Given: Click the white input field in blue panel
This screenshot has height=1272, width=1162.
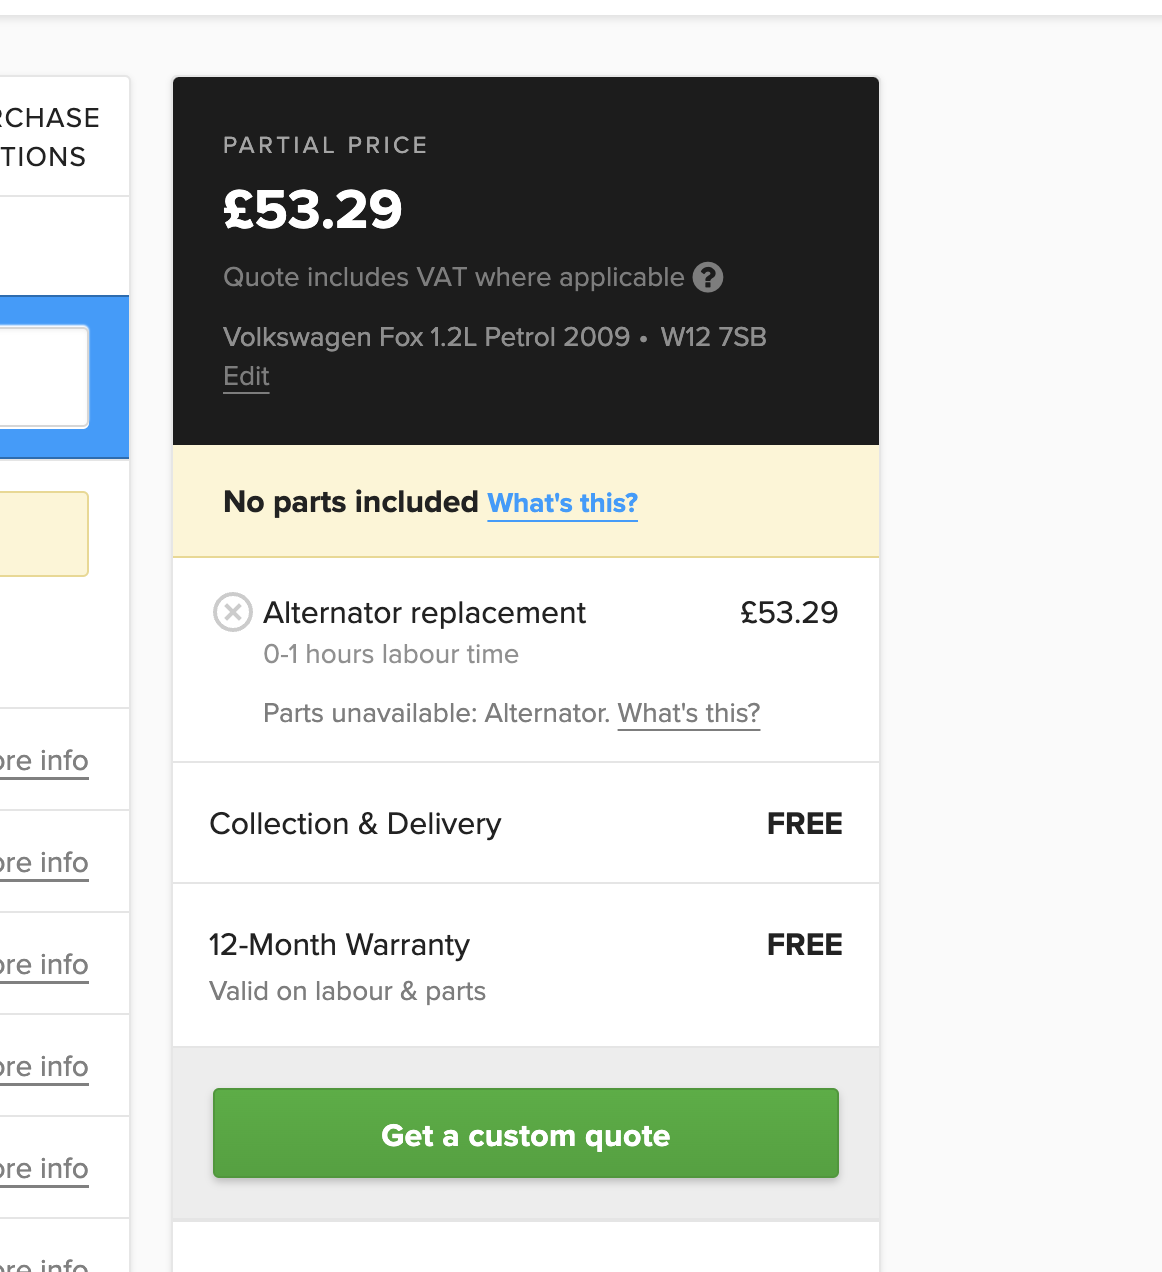Looking at the screenshot, I should [x=43, y=377].
